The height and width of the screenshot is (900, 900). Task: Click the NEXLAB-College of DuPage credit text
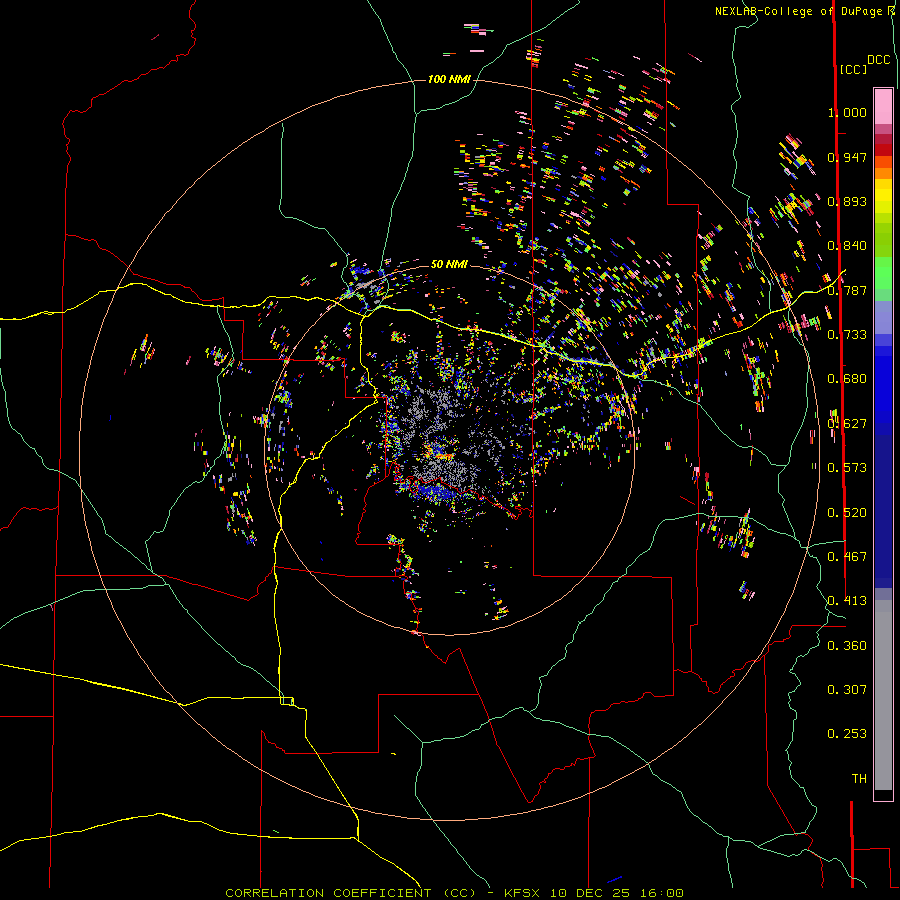[x=798, y=11]
